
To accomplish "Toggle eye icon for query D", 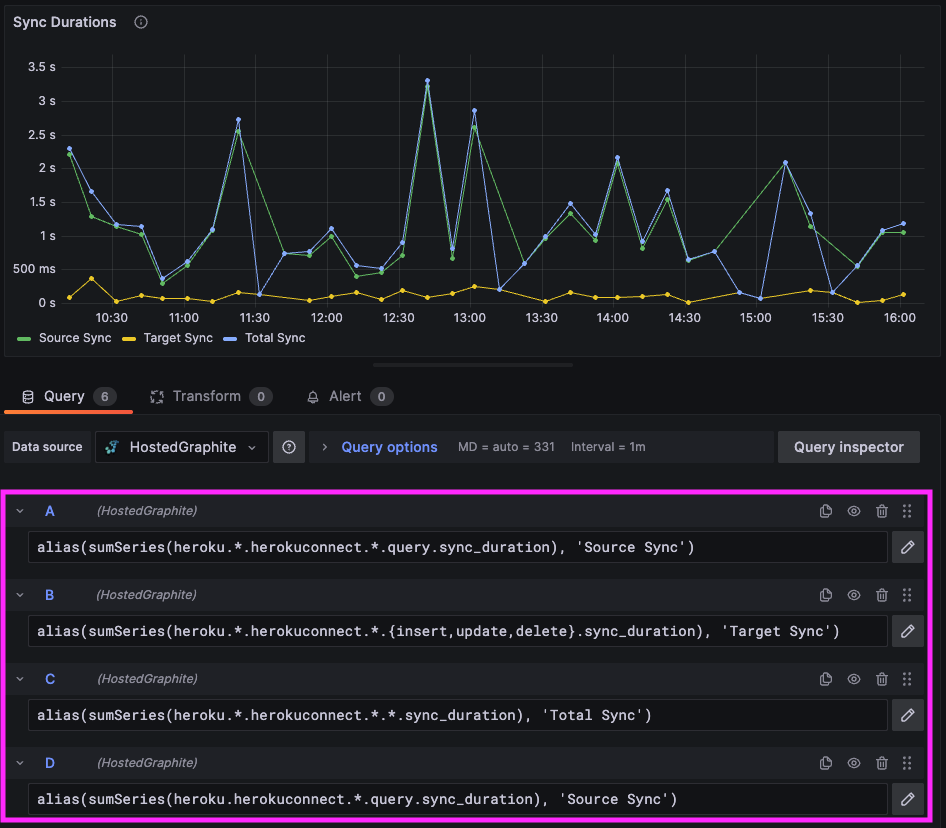I will coord(854,763).
